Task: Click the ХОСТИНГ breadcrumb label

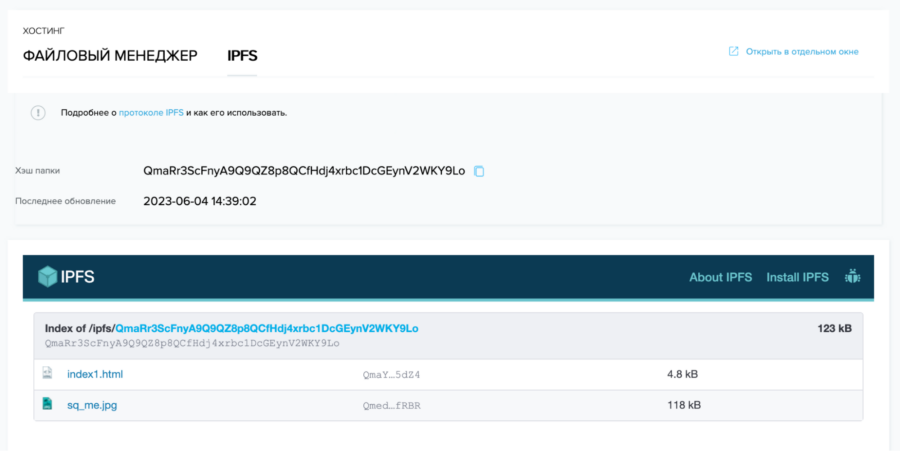Action: 44,31
